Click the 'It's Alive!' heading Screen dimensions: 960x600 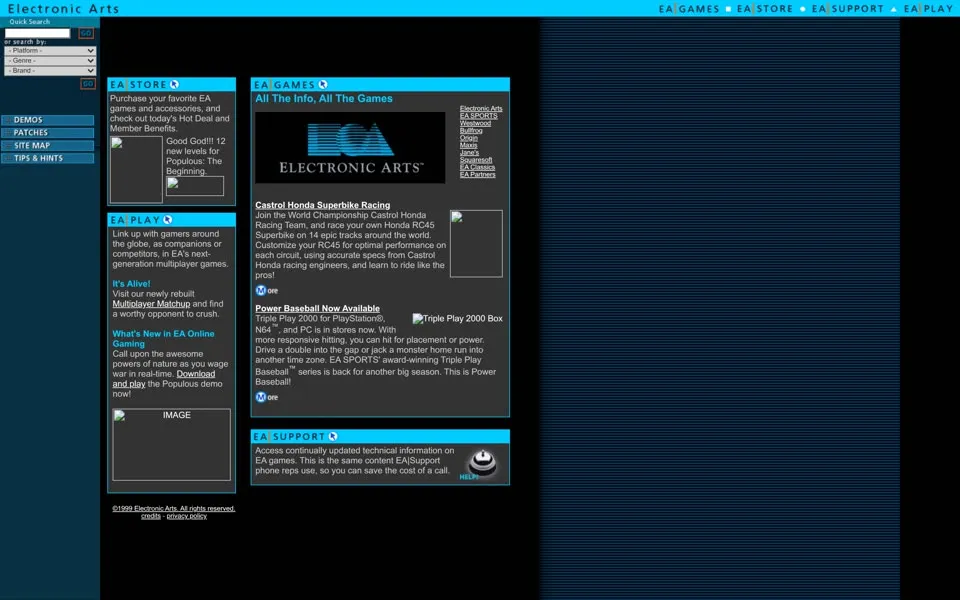[131, 284]
